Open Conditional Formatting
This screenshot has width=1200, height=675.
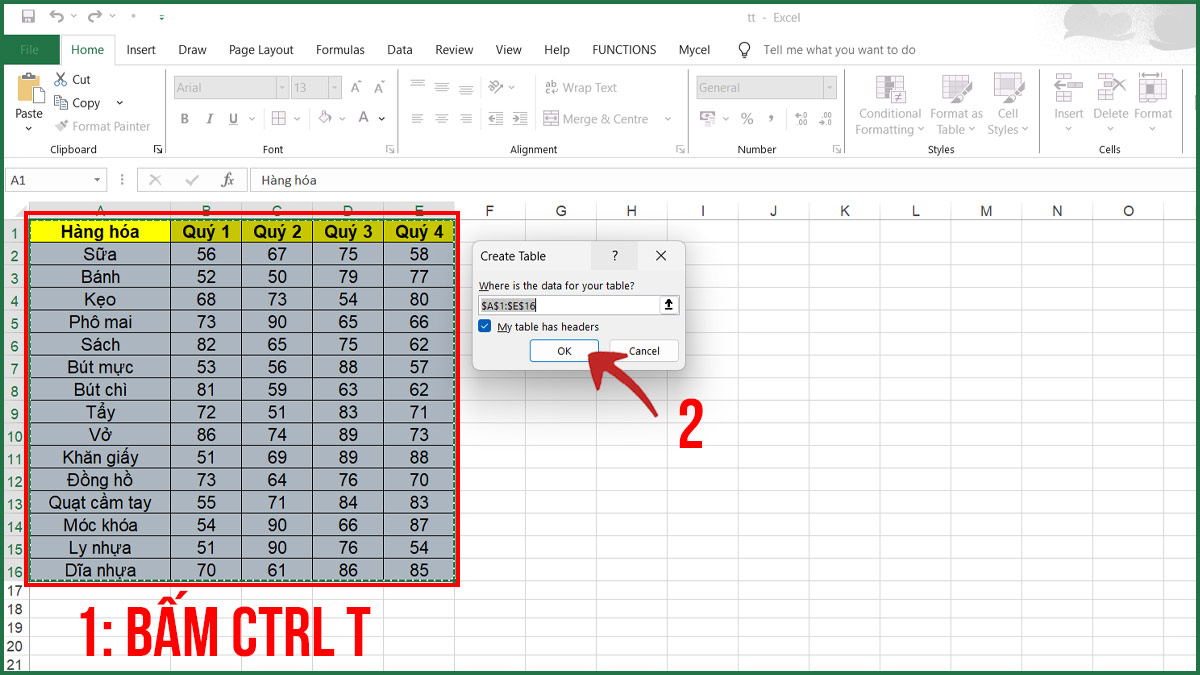coord(889,103)
